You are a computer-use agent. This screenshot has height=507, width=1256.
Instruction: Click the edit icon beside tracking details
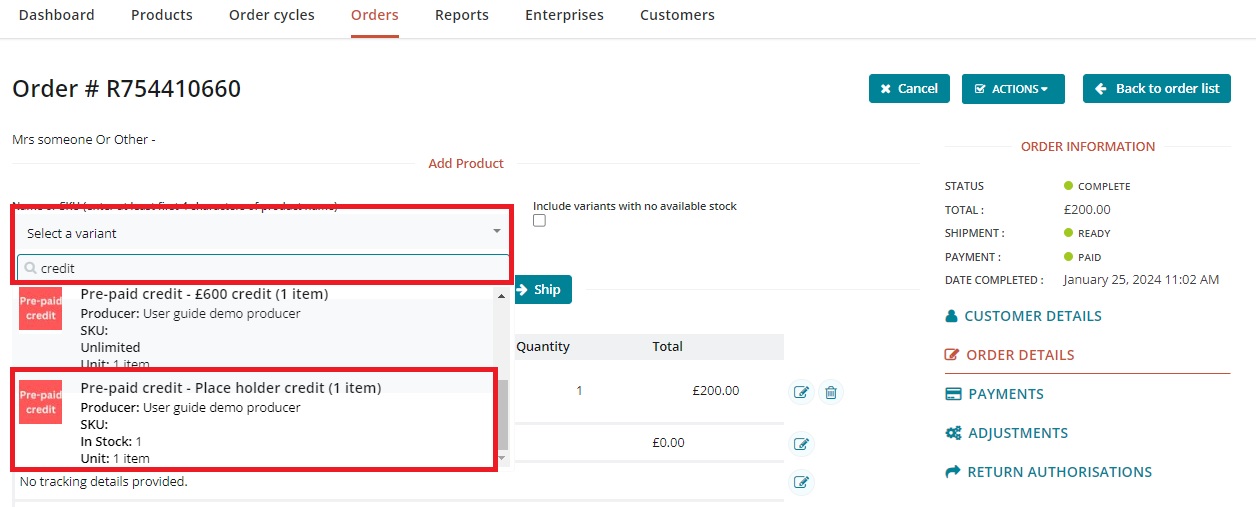(801, 483)
